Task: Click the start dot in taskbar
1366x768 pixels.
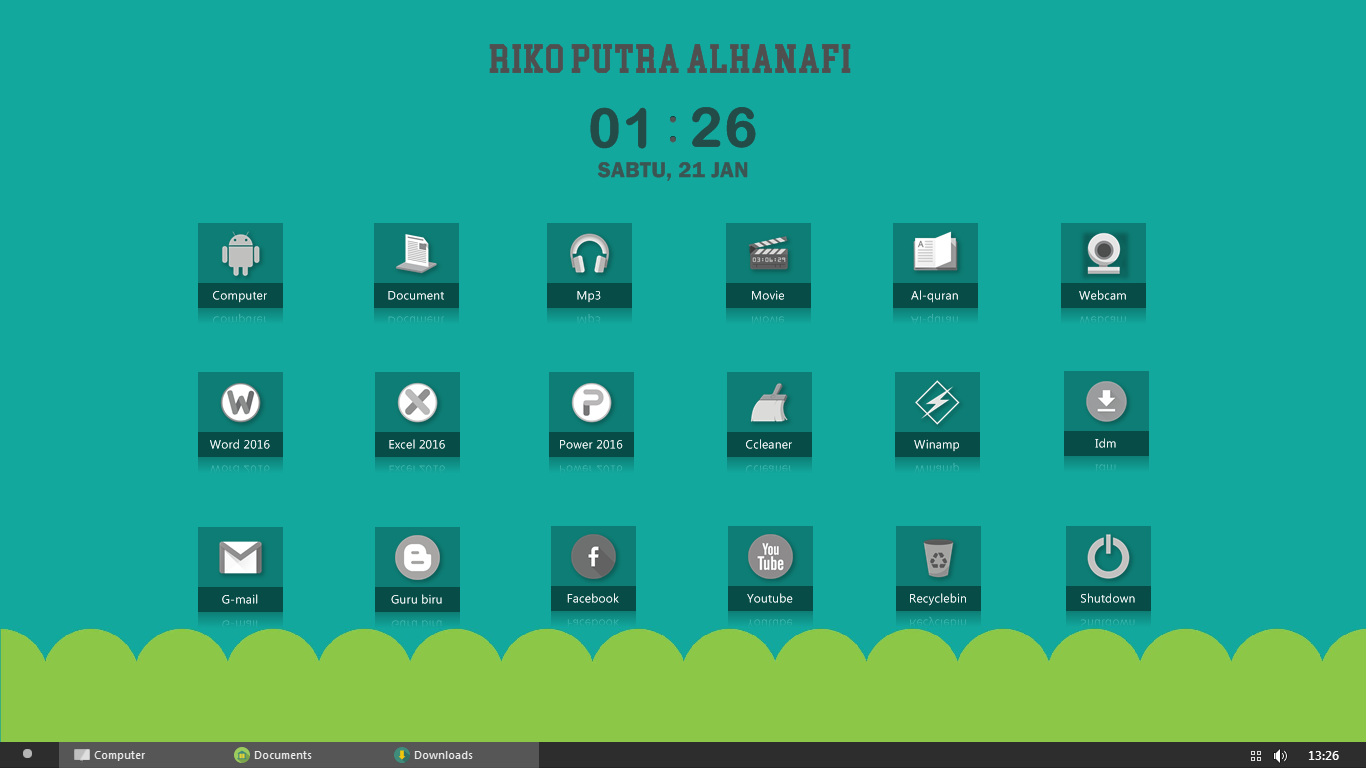Action: point(27,754)
